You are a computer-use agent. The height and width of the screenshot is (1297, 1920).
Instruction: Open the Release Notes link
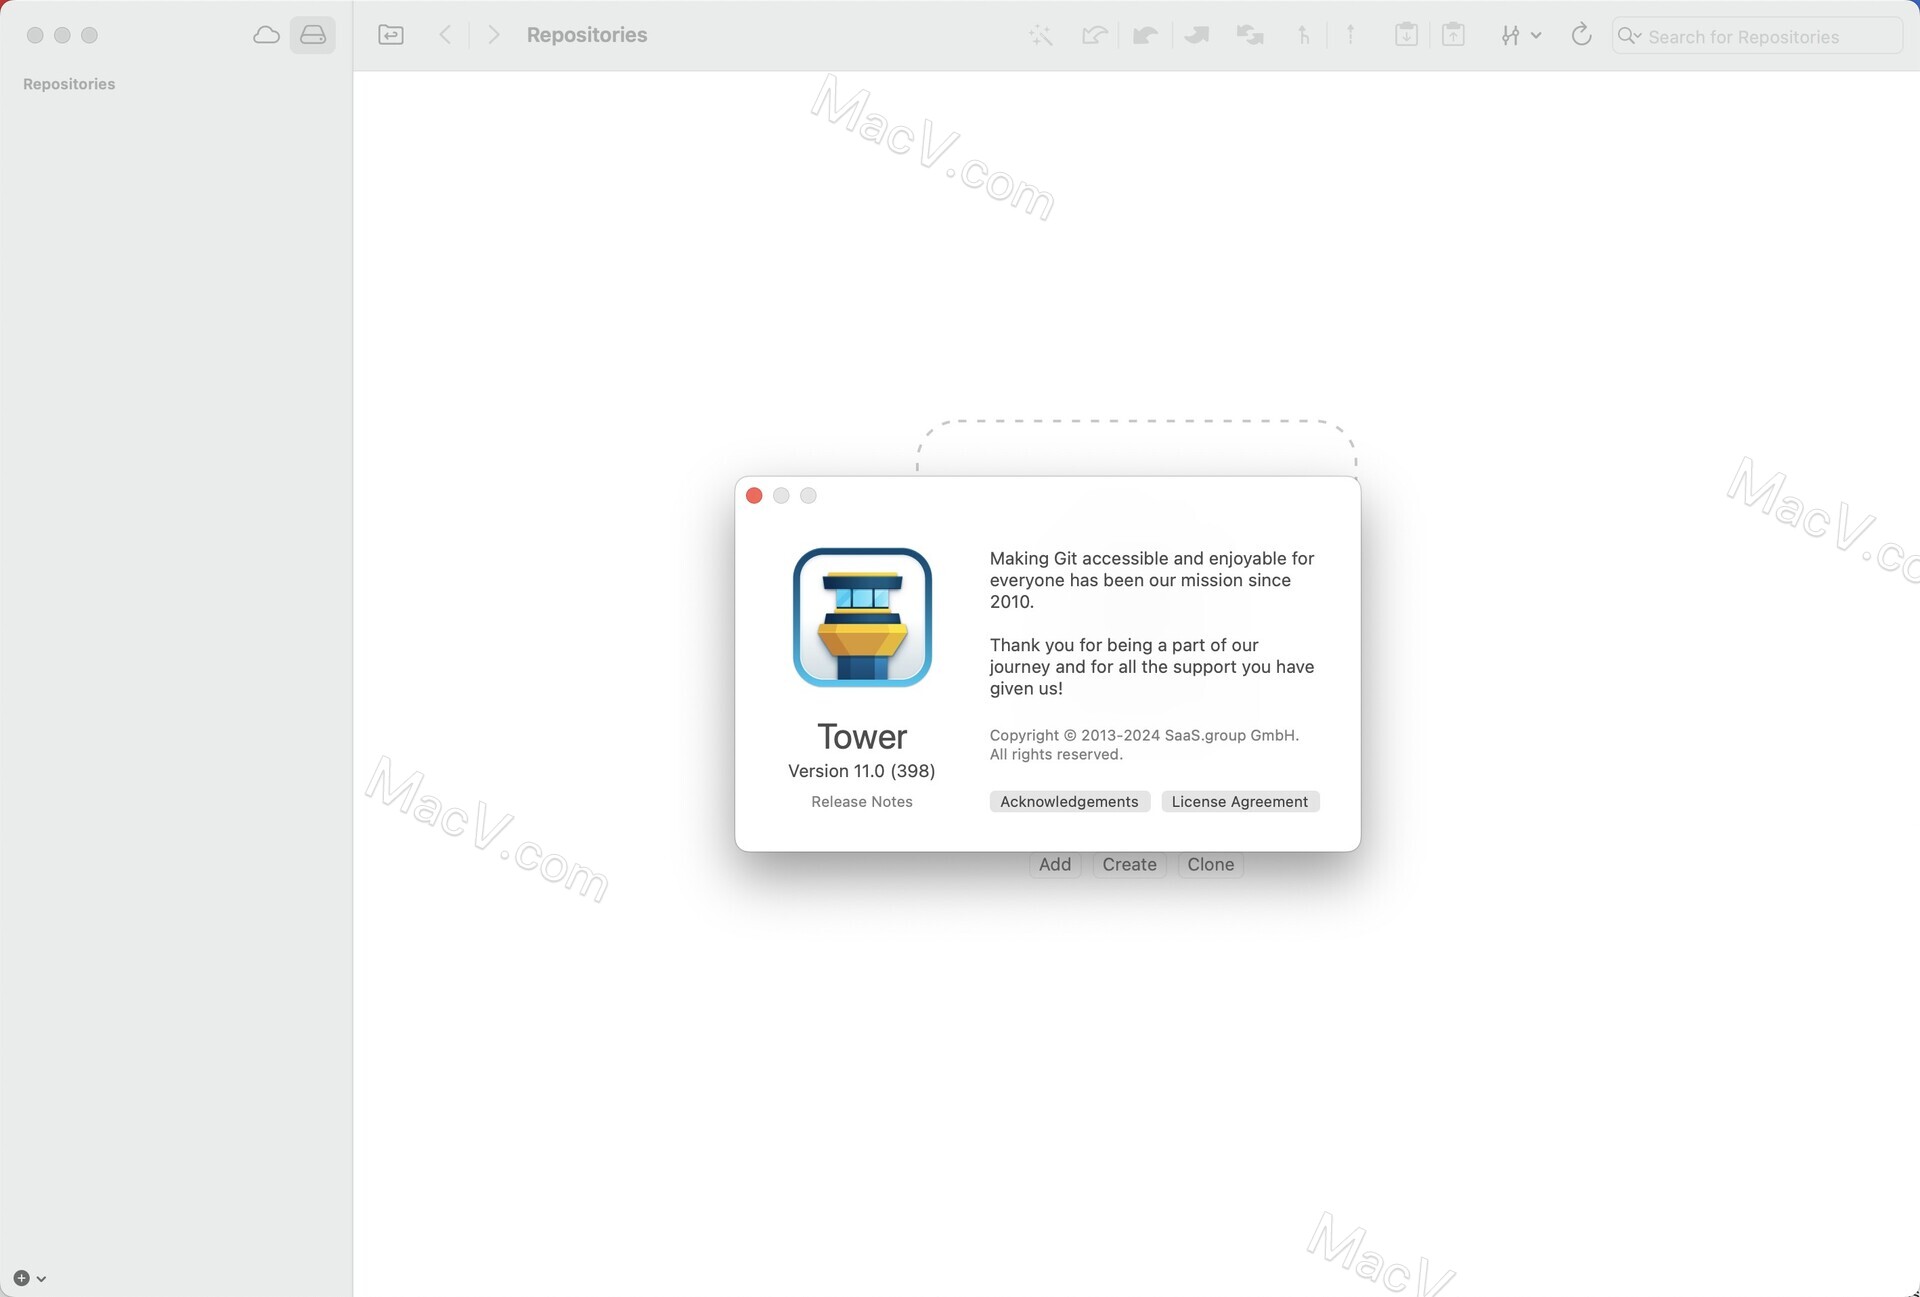(x=861, y=801)
